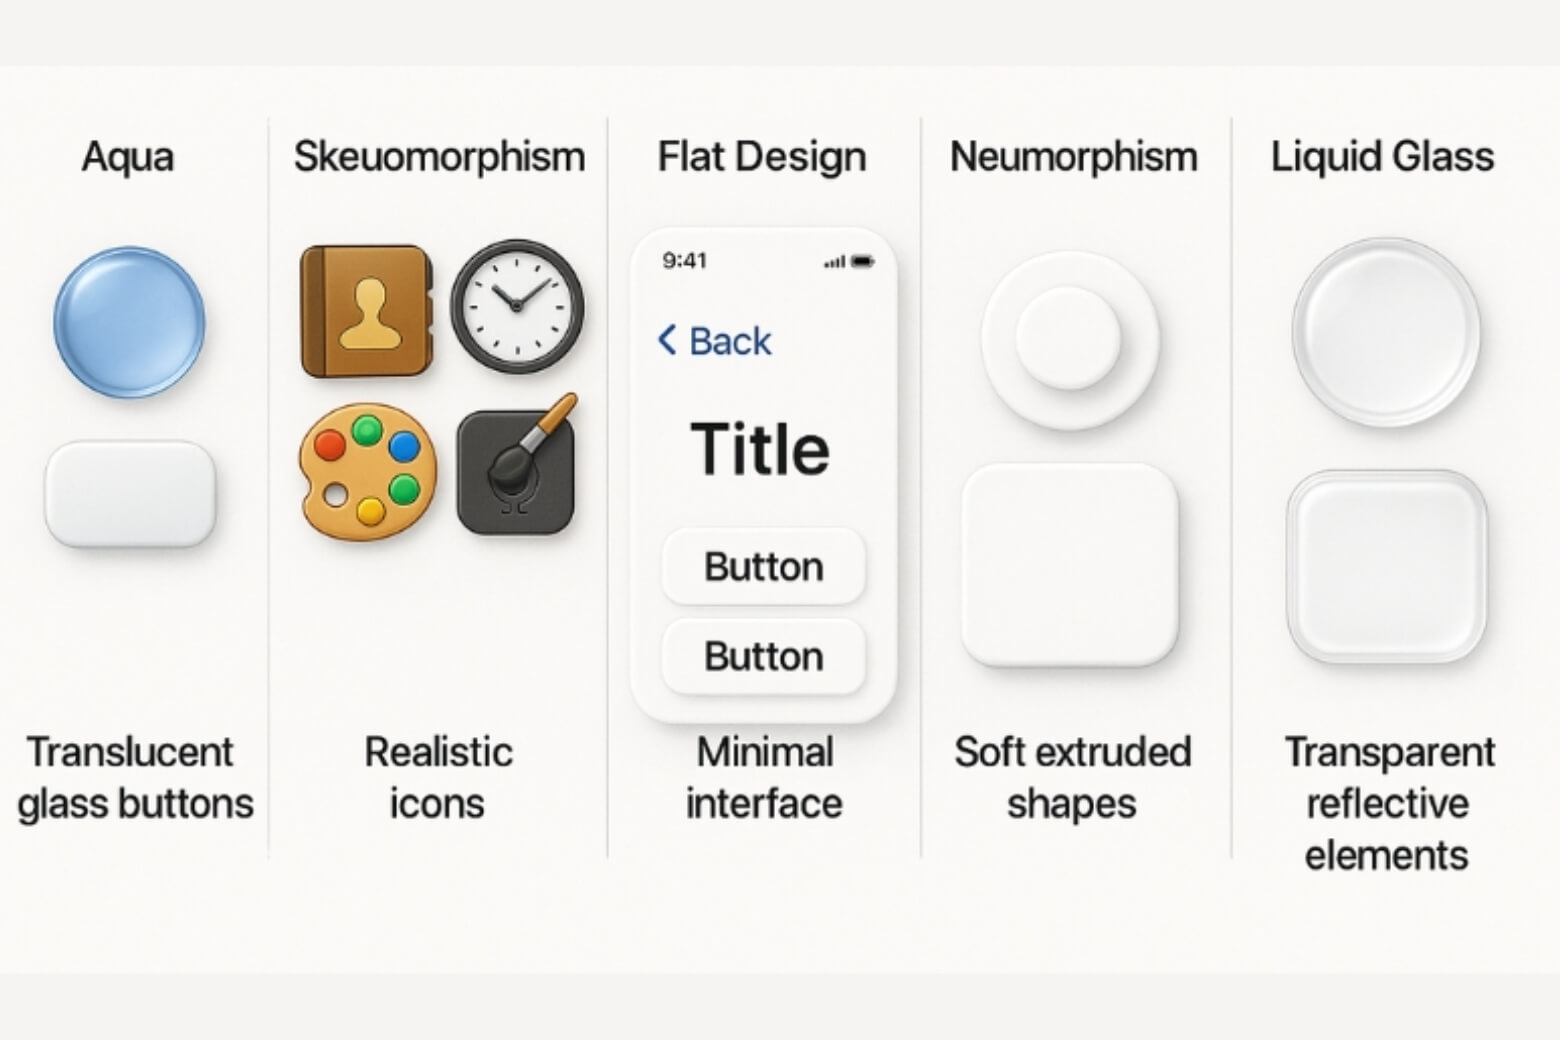The width and height of the screenshot is (1560, 1040).
Task: Click the cellular signal bars icon
Action: tap(833, 262)
